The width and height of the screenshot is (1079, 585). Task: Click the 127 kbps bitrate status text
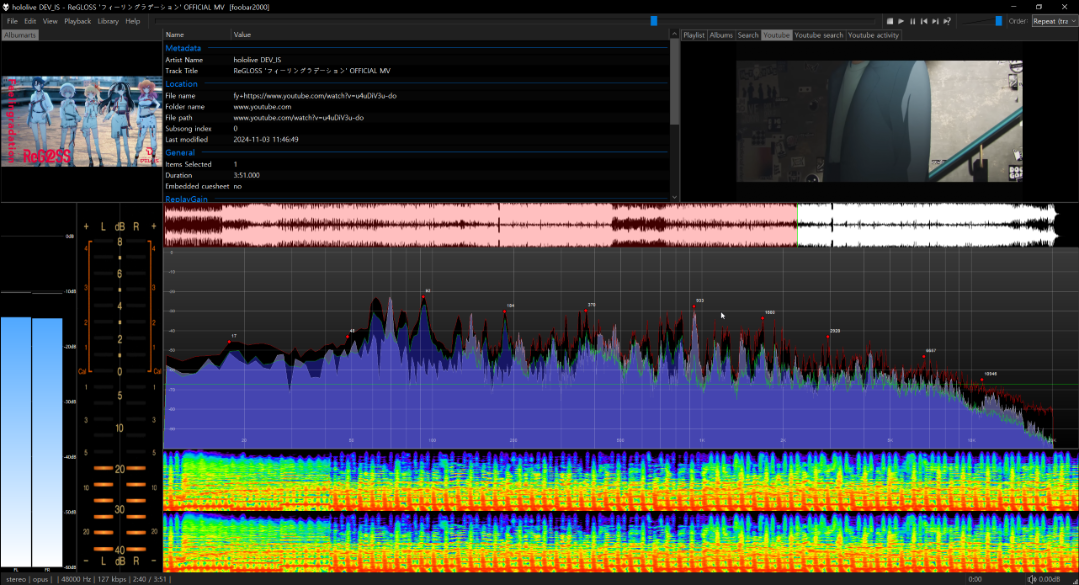111,579
